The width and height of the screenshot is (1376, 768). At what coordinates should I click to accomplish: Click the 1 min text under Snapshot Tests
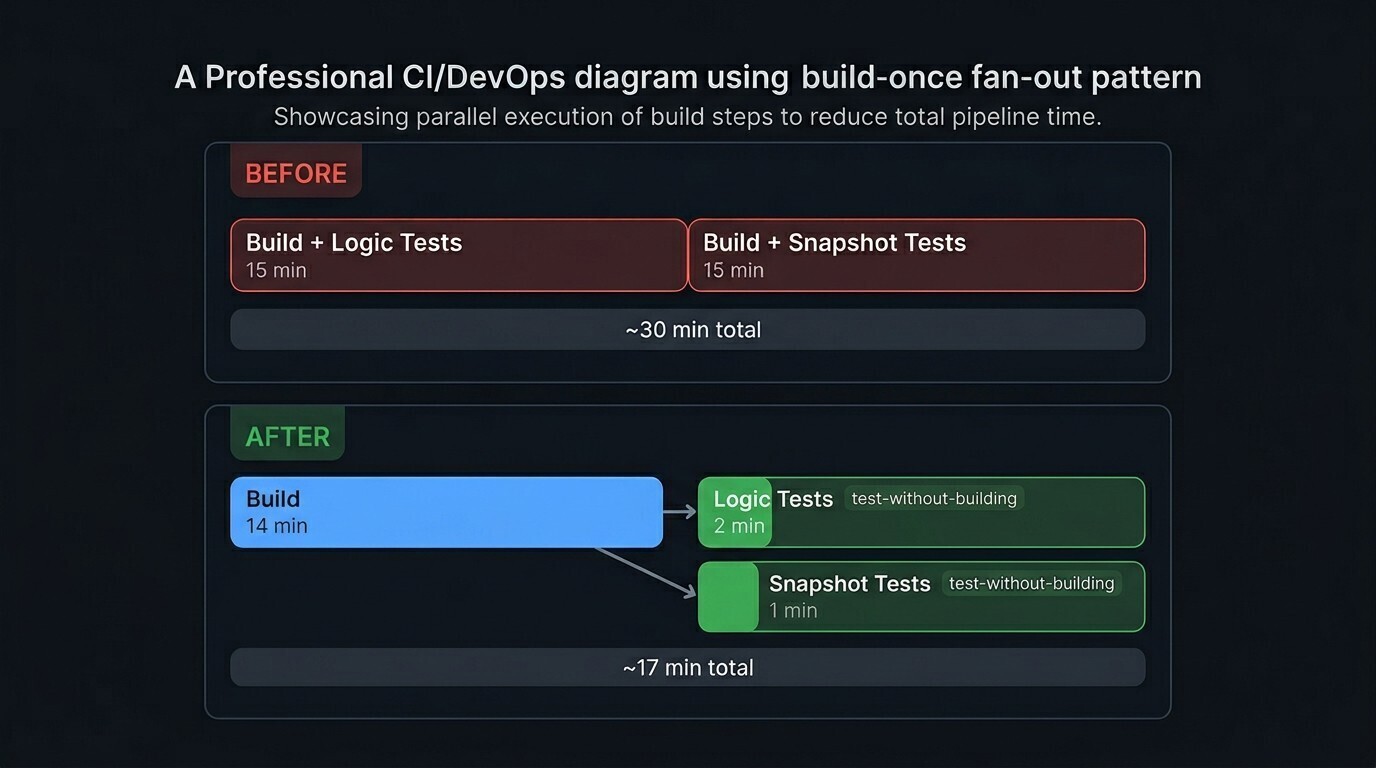click(x=793, y=610)
